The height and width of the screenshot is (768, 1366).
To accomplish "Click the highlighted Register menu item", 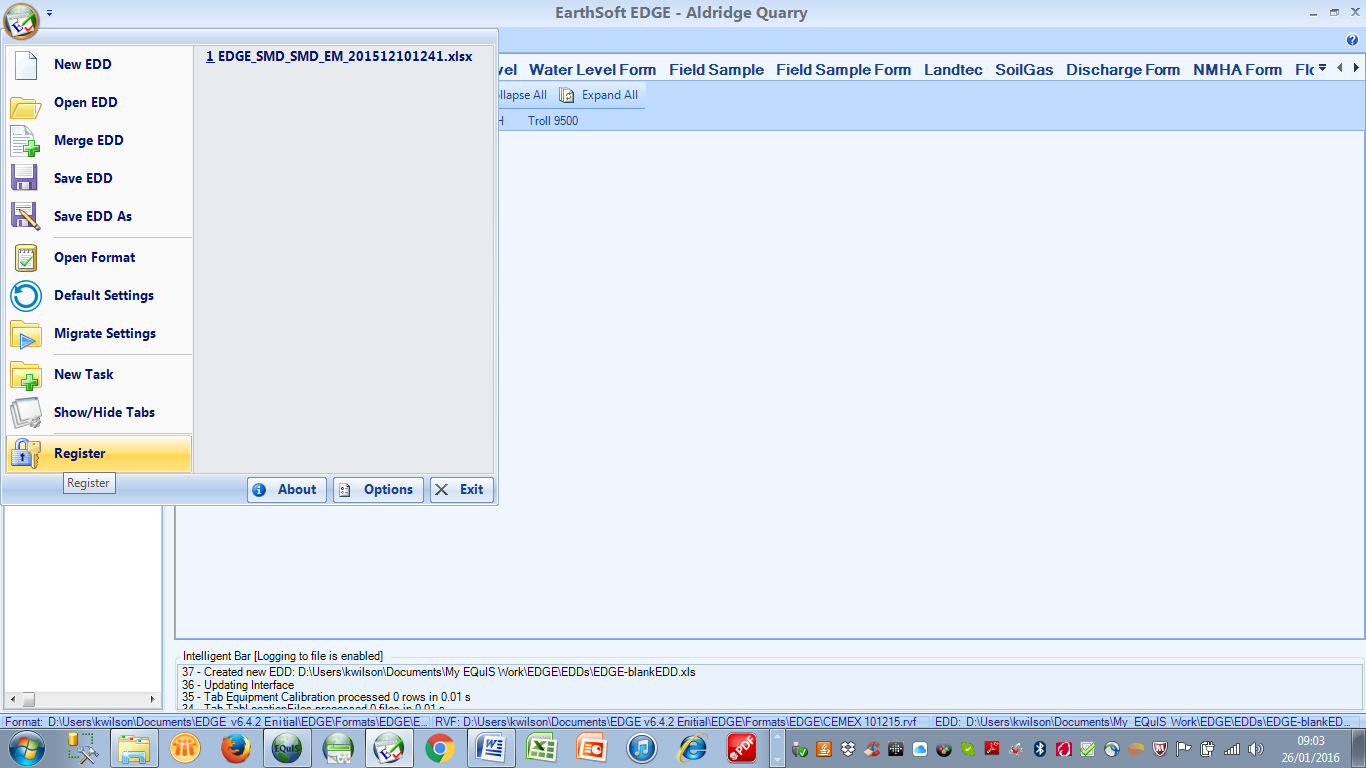I will tap(99, 453).
